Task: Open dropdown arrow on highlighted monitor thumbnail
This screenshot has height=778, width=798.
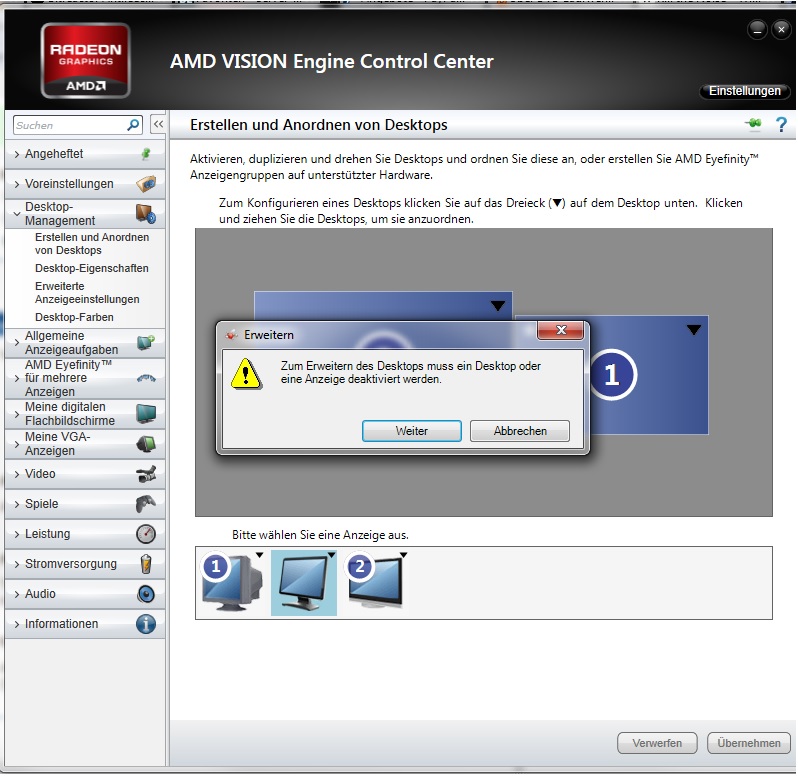Action: coord(331,555)
